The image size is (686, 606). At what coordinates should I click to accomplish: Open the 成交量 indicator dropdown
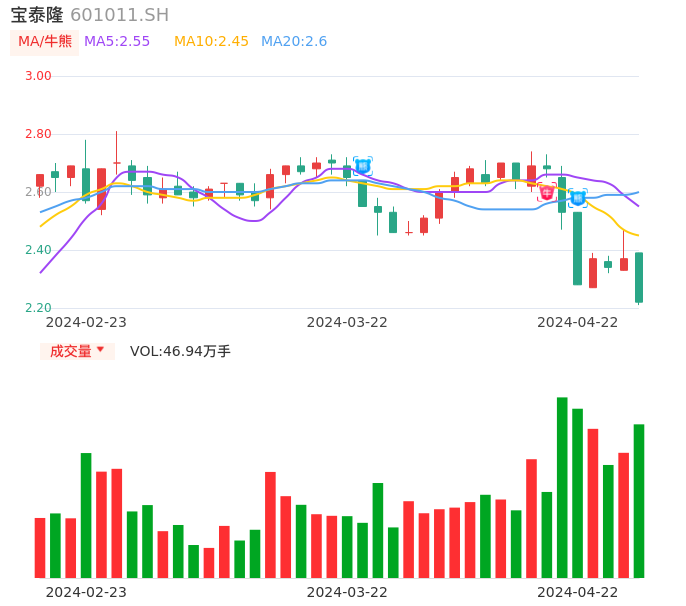click(x=78, y=351)
